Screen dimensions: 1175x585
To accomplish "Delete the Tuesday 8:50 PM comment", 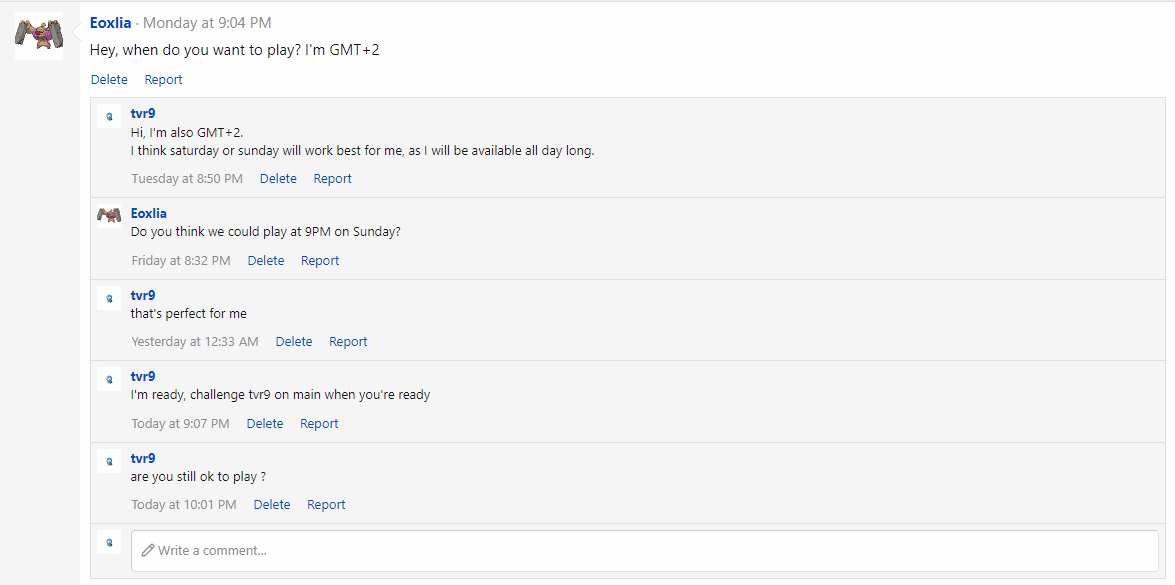I will tap(278, 178).
